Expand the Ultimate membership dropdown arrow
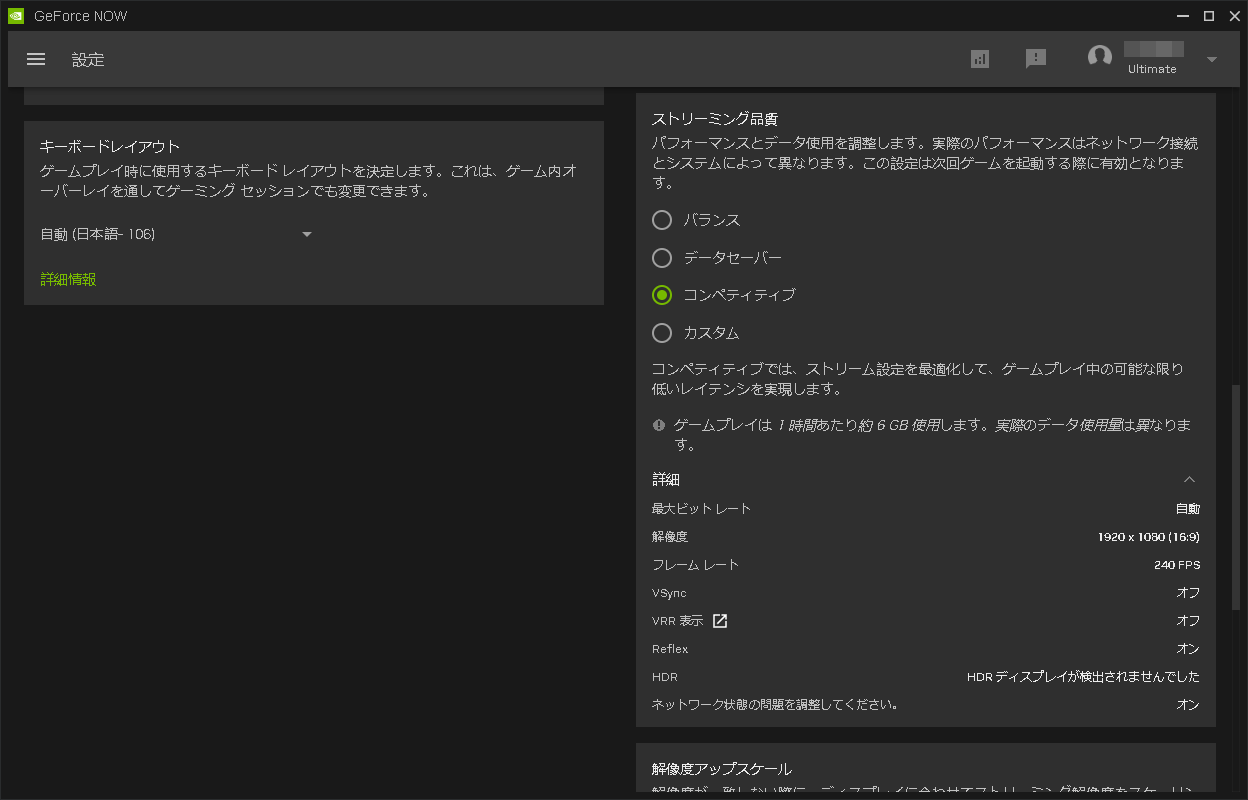 pos(1210,58)
